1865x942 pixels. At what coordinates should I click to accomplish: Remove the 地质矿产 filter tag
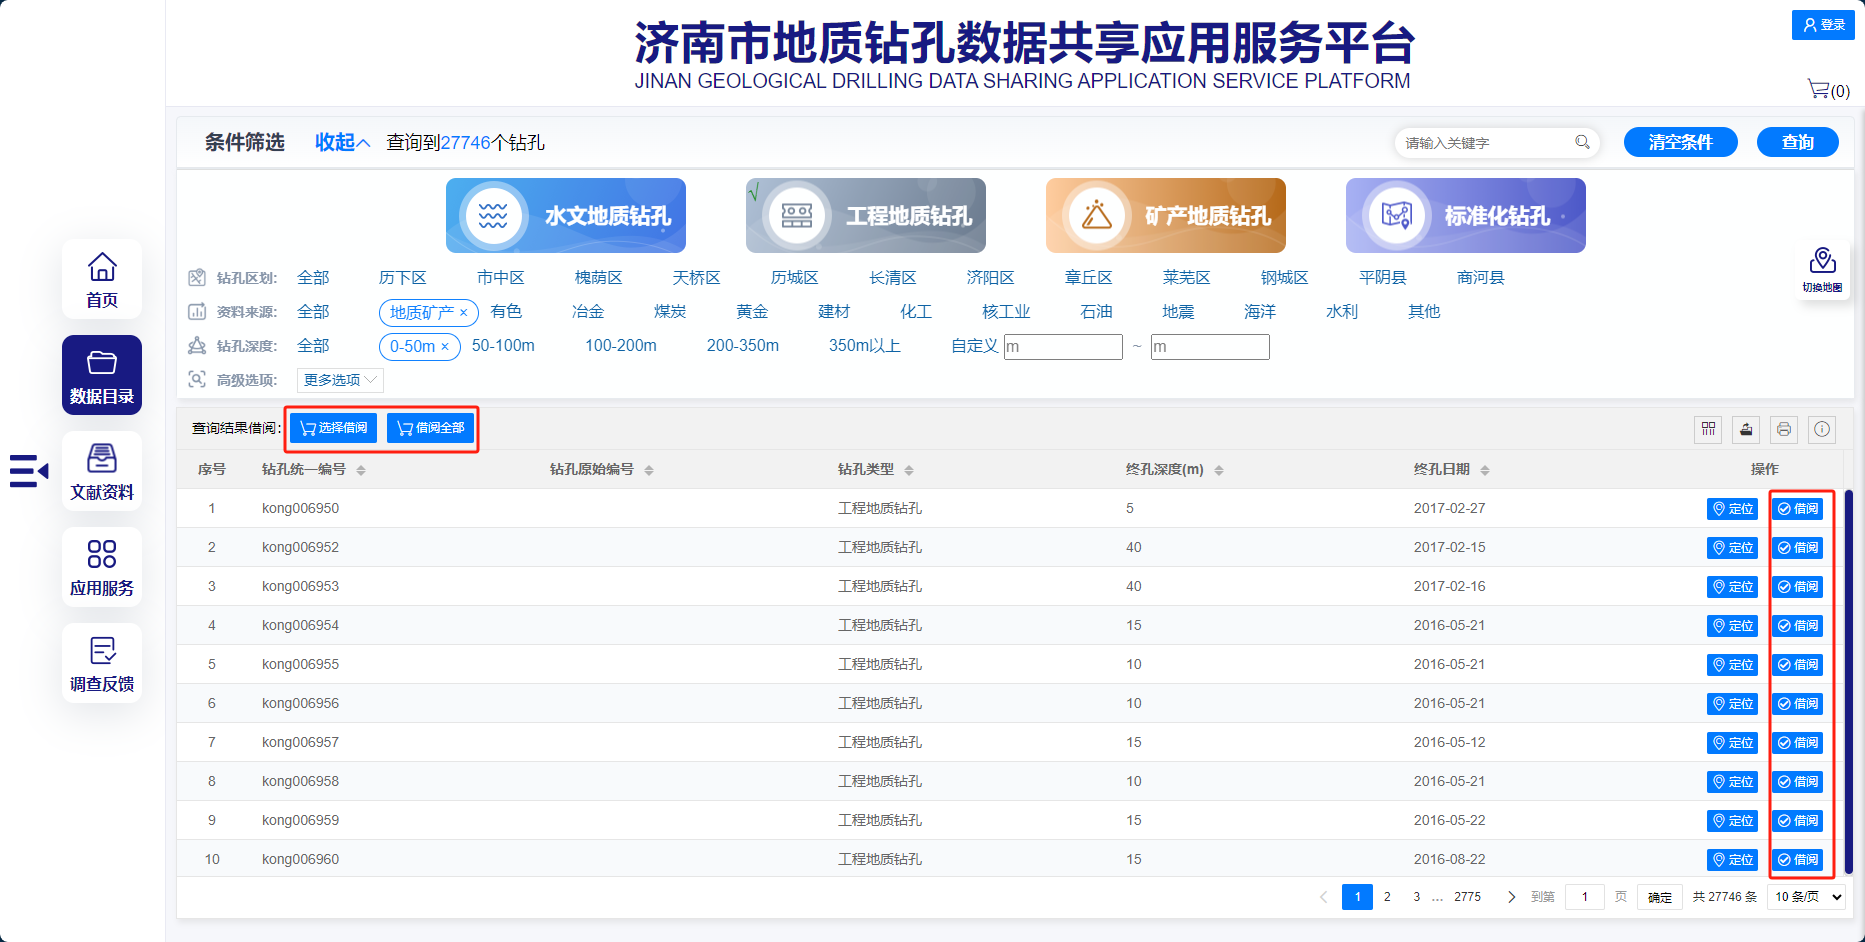coord(464,313)
